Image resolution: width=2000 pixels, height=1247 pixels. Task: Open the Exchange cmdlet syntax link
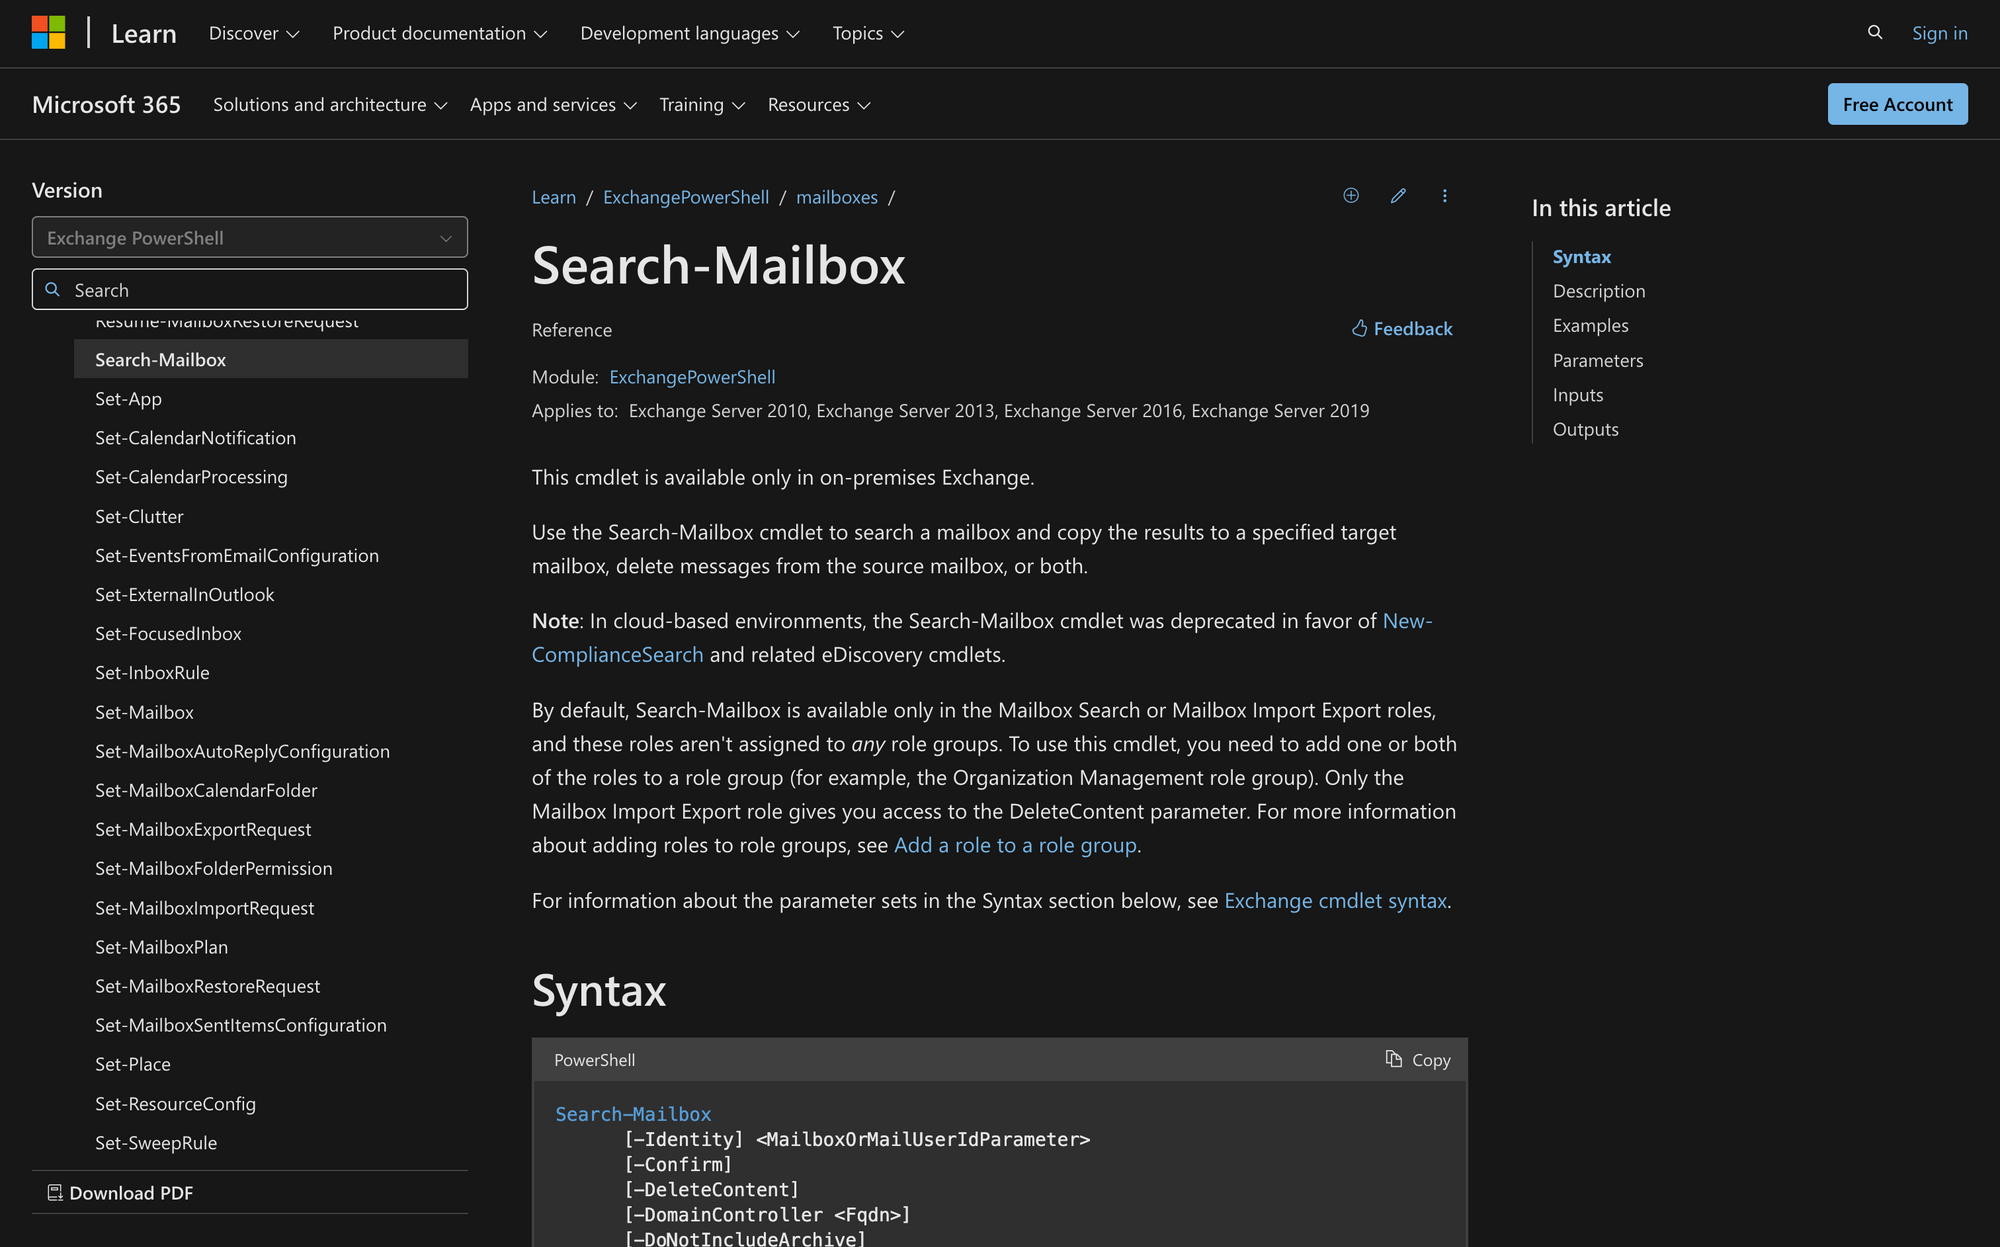(1335, 901)
